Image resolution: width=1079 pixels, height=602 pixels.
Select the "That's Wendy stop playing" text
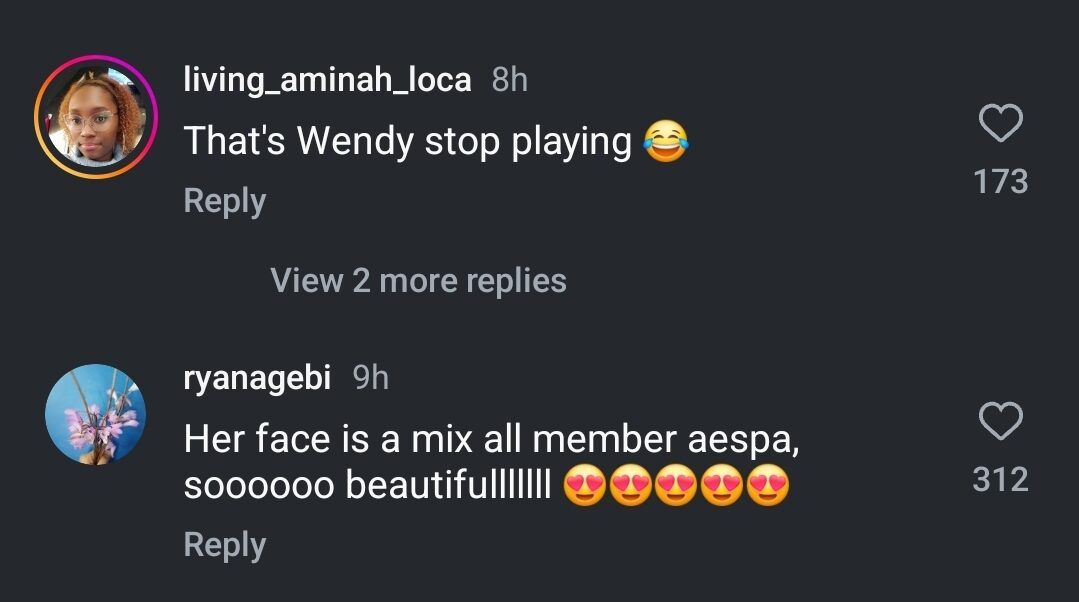(x=407, y=142)
